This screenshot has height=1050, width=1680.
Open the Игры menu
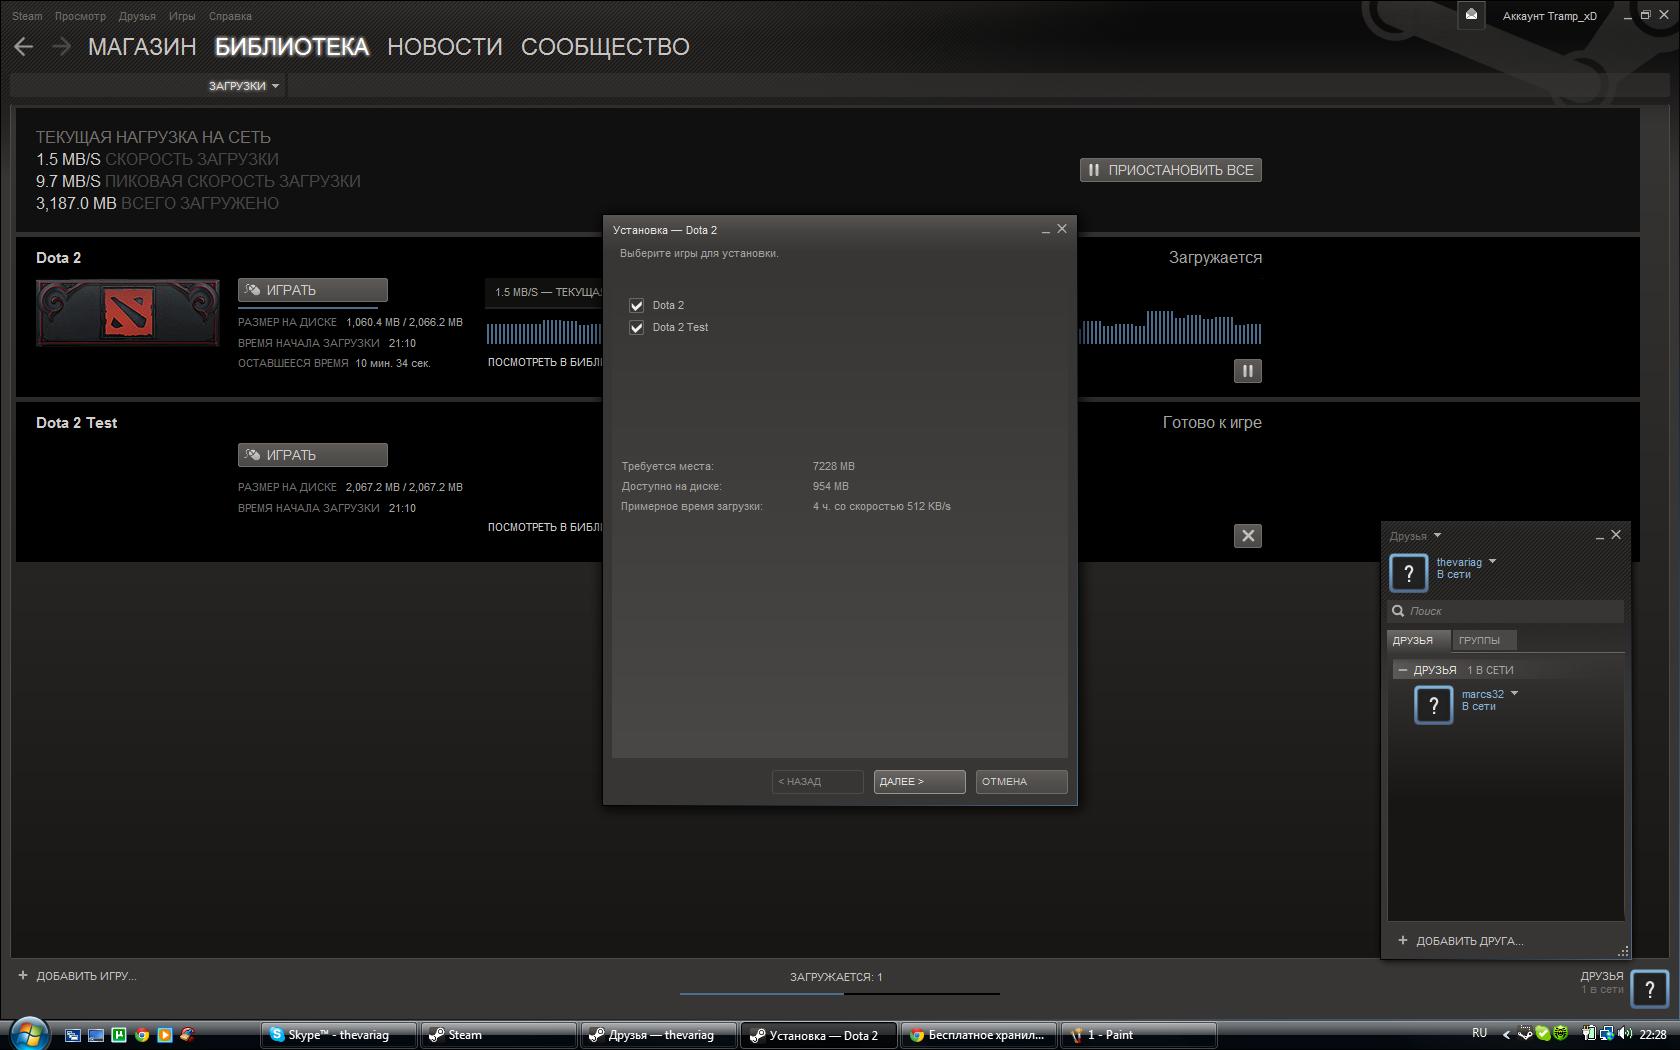tap(182, 16)
